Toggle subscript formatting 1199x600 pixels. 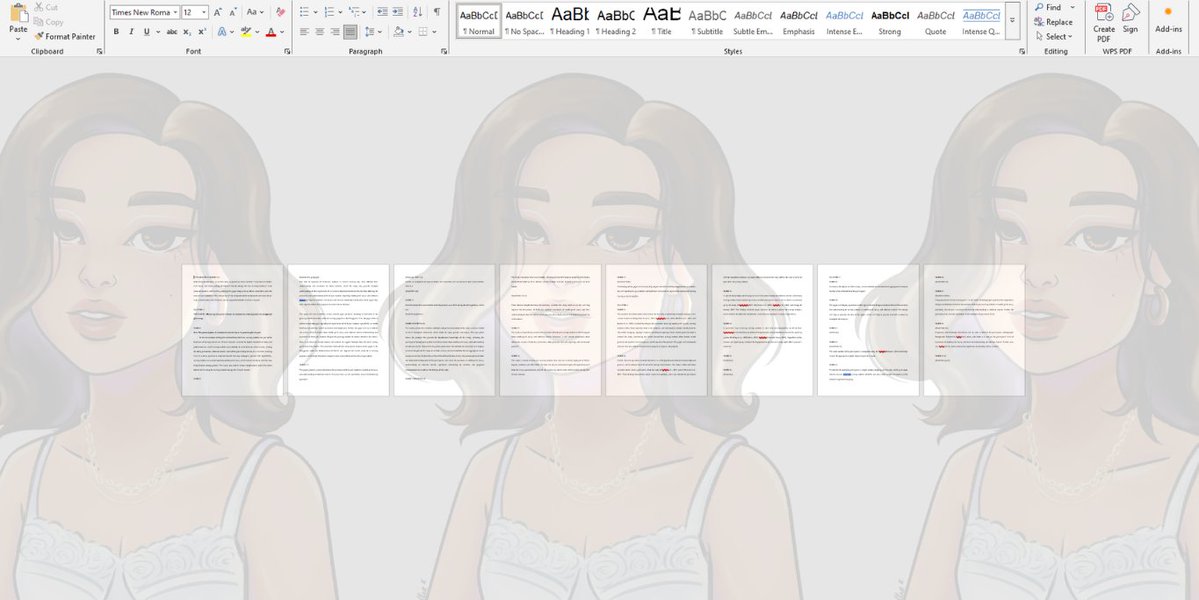tap(187, 32)
